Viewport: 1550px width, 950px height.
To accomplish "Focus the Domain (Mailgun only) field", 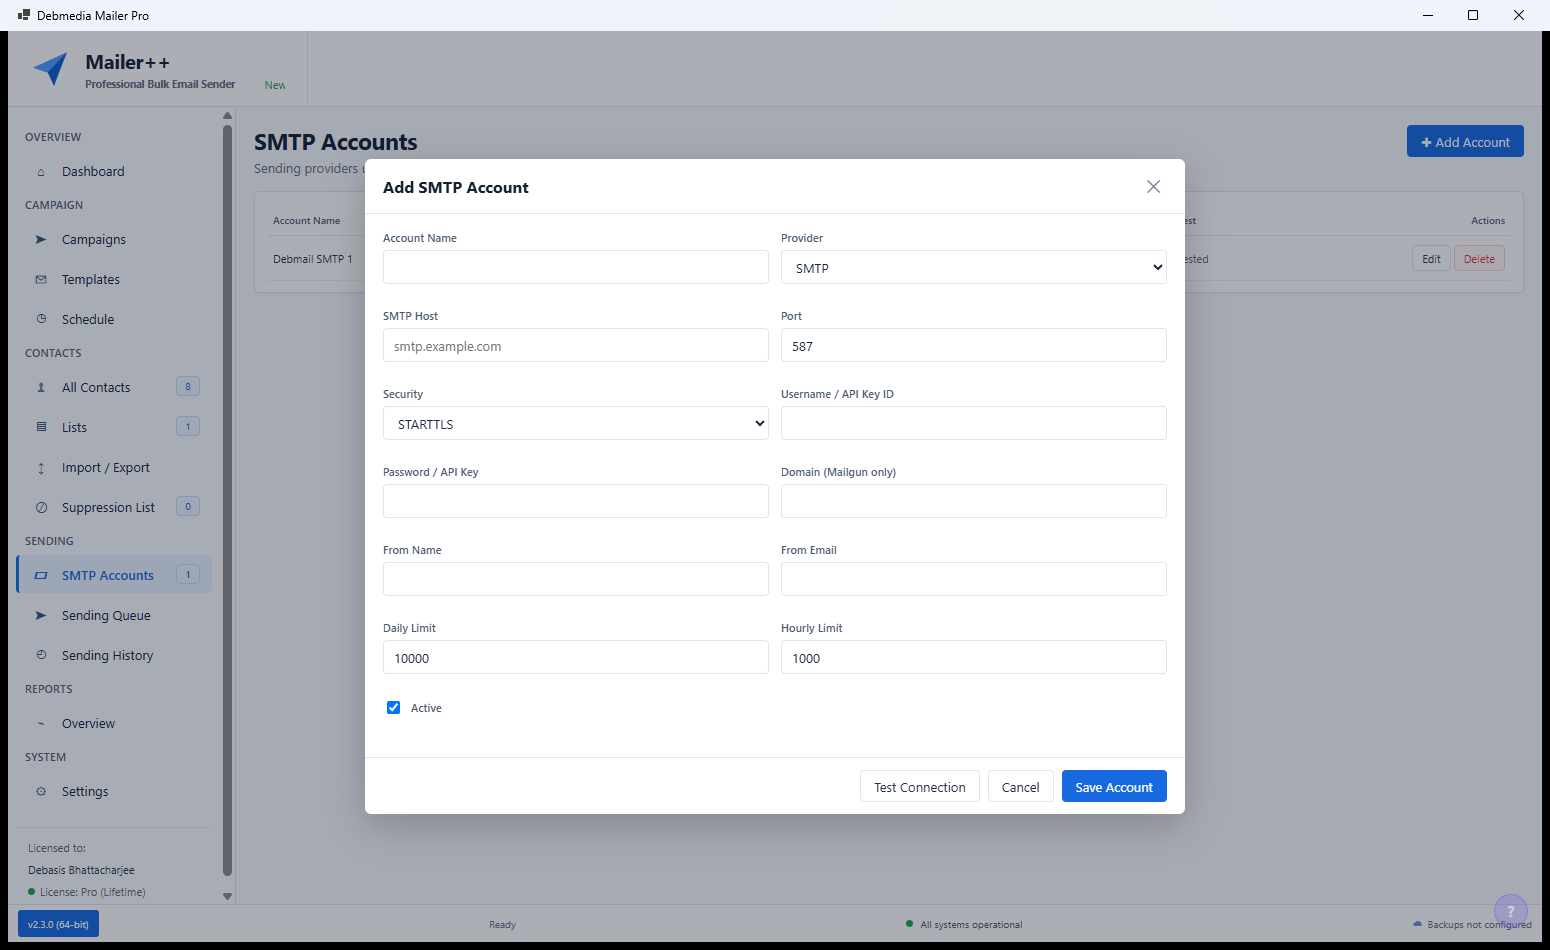I will pos(973,501).
